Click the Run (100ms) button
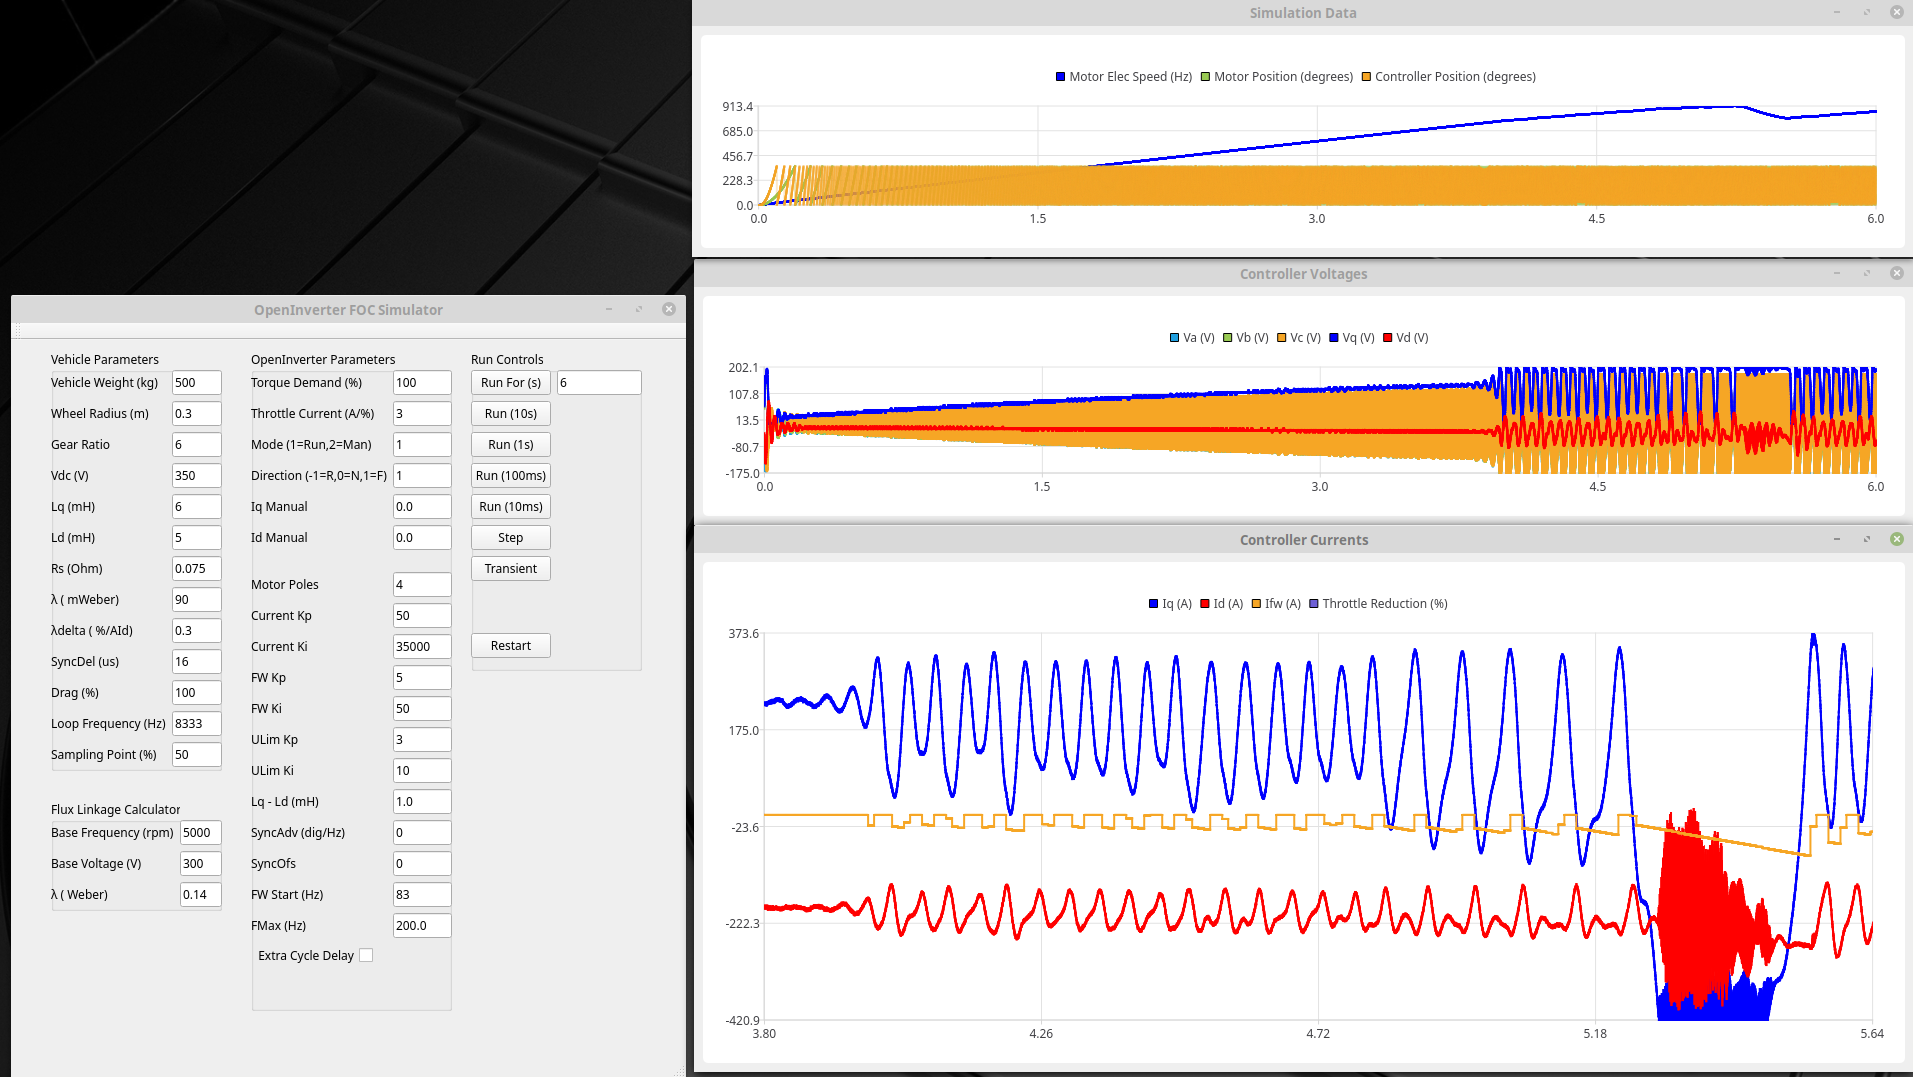1913x1077 pixels. coord(510,476)
